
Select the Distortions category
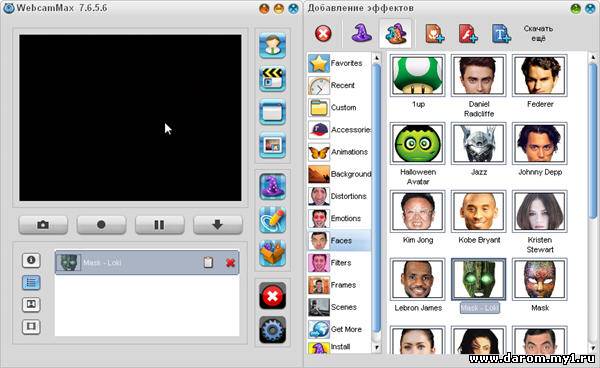coord(339,196)
